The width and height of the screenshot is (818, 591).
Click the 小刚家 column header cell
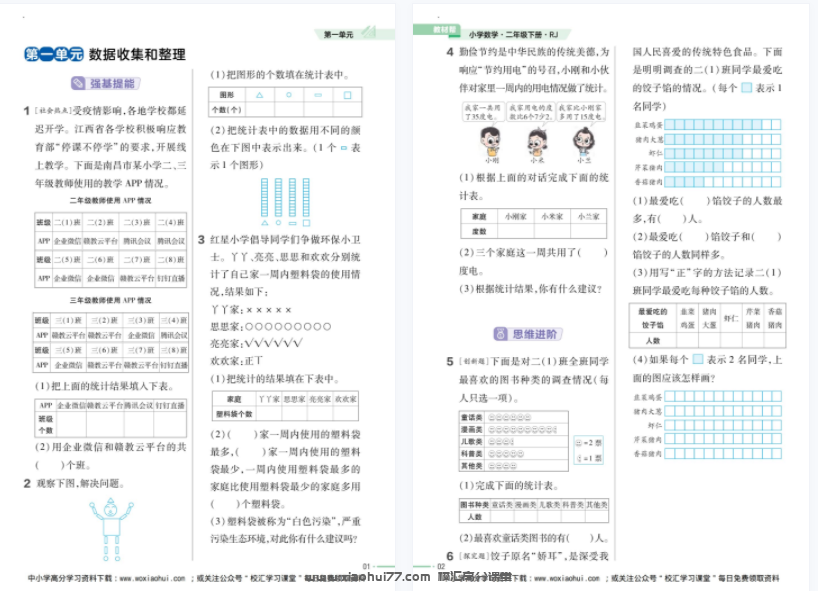pos(515,216)
